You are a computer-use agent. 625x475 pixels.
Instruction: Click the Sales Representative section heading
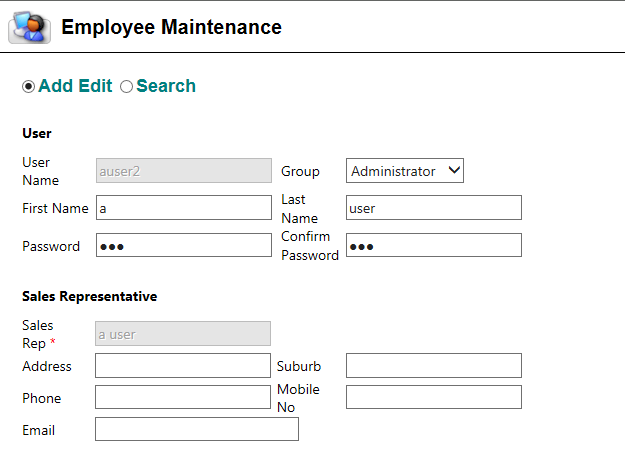pos(90,296)
